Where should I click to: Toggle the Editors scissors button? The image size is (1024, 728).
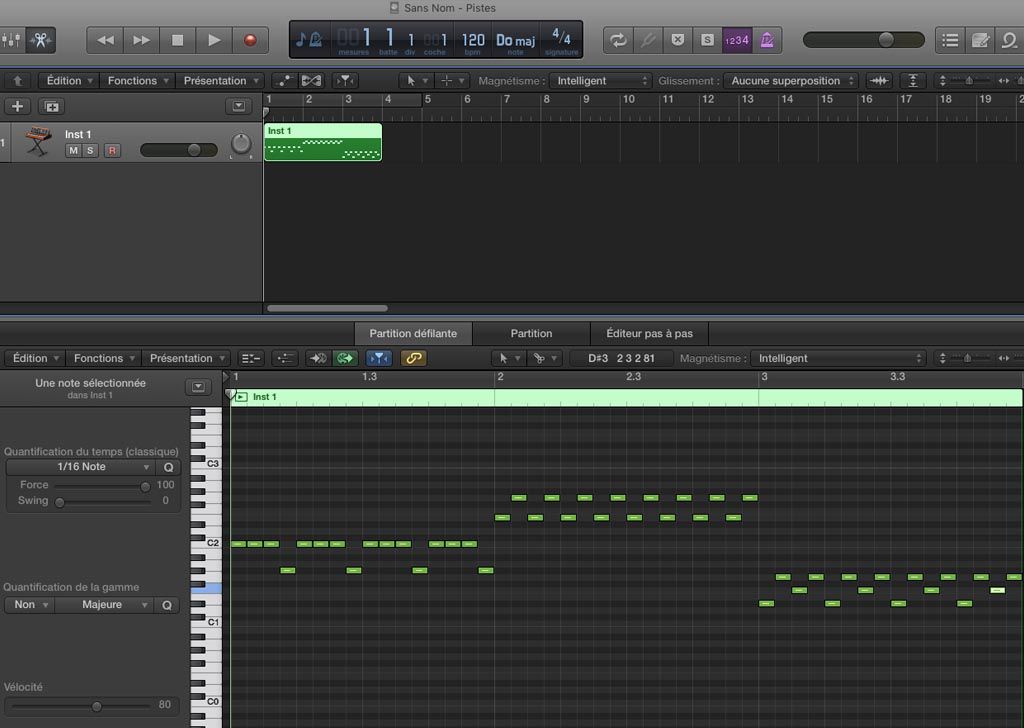pos(40,40)
